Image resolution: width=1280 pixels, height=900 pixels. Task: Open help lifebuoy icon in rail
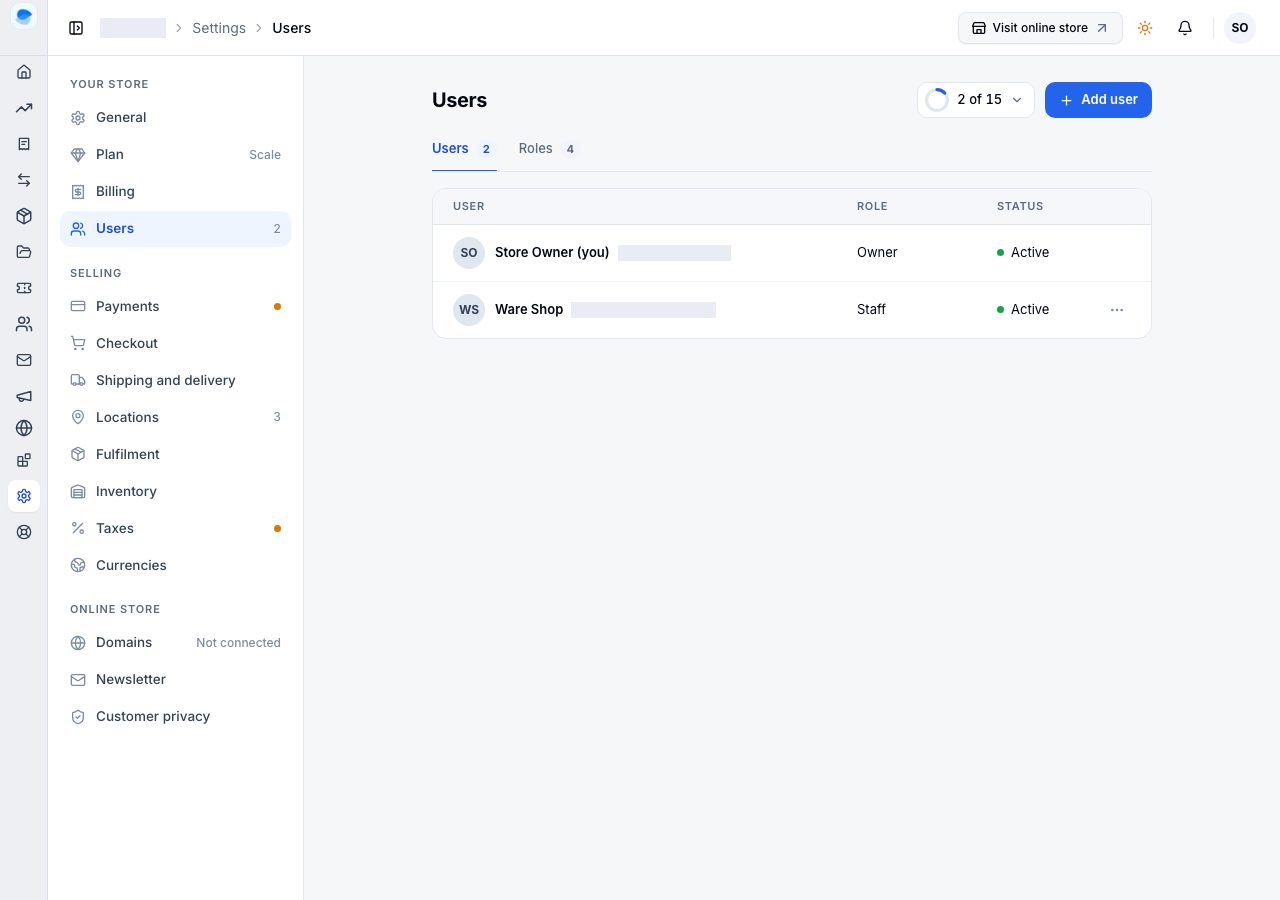pos(24,532)
